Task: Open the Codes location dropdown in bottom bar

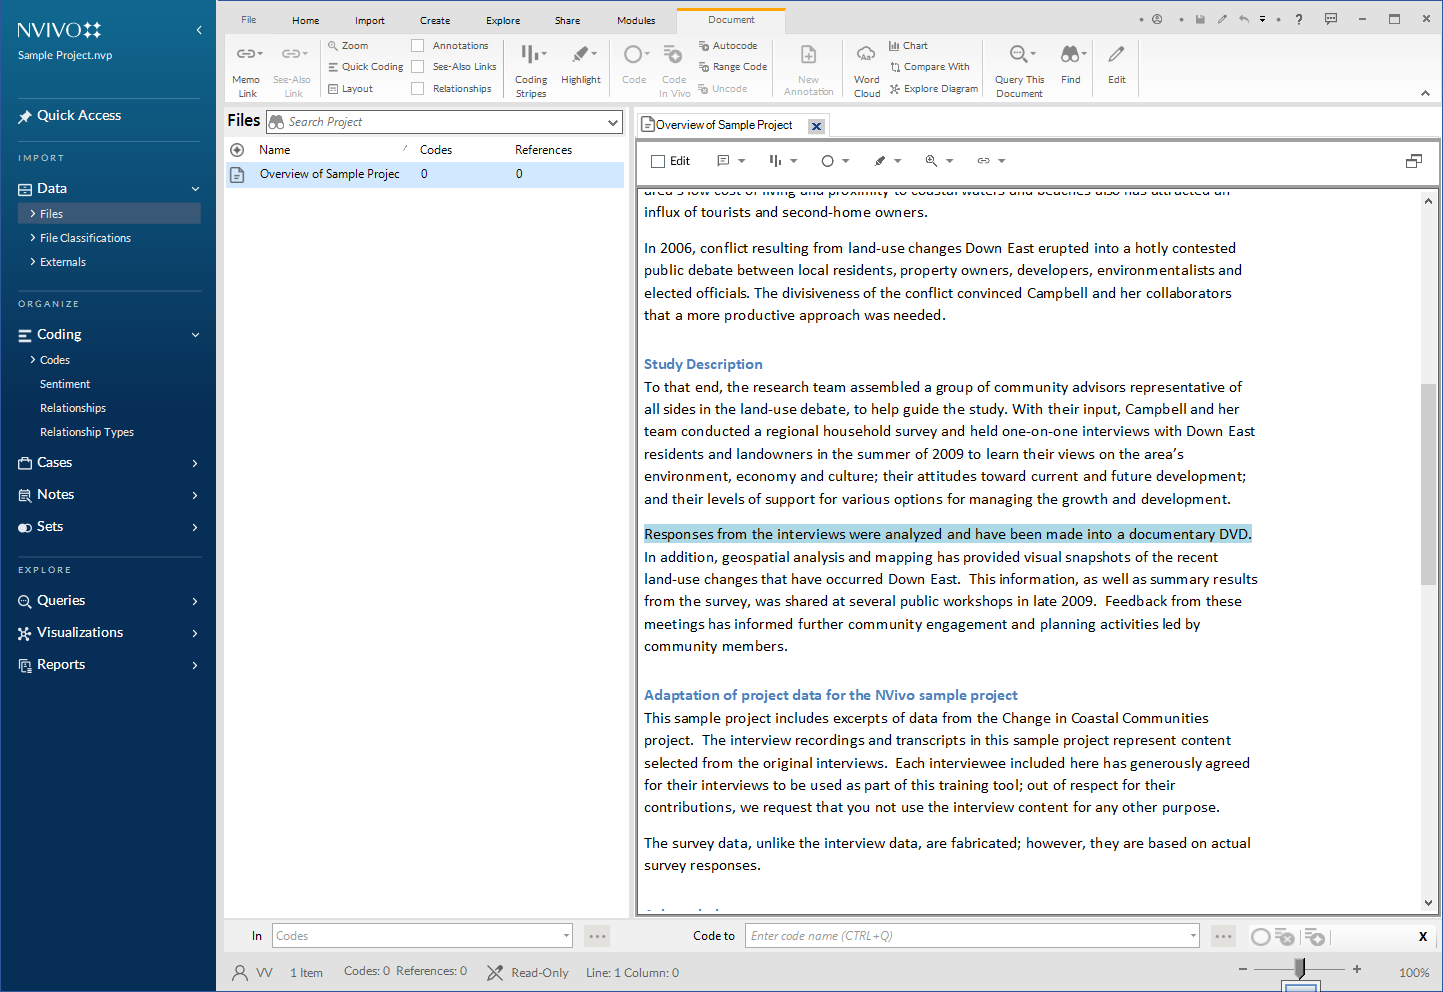Action: coord(566,936)
